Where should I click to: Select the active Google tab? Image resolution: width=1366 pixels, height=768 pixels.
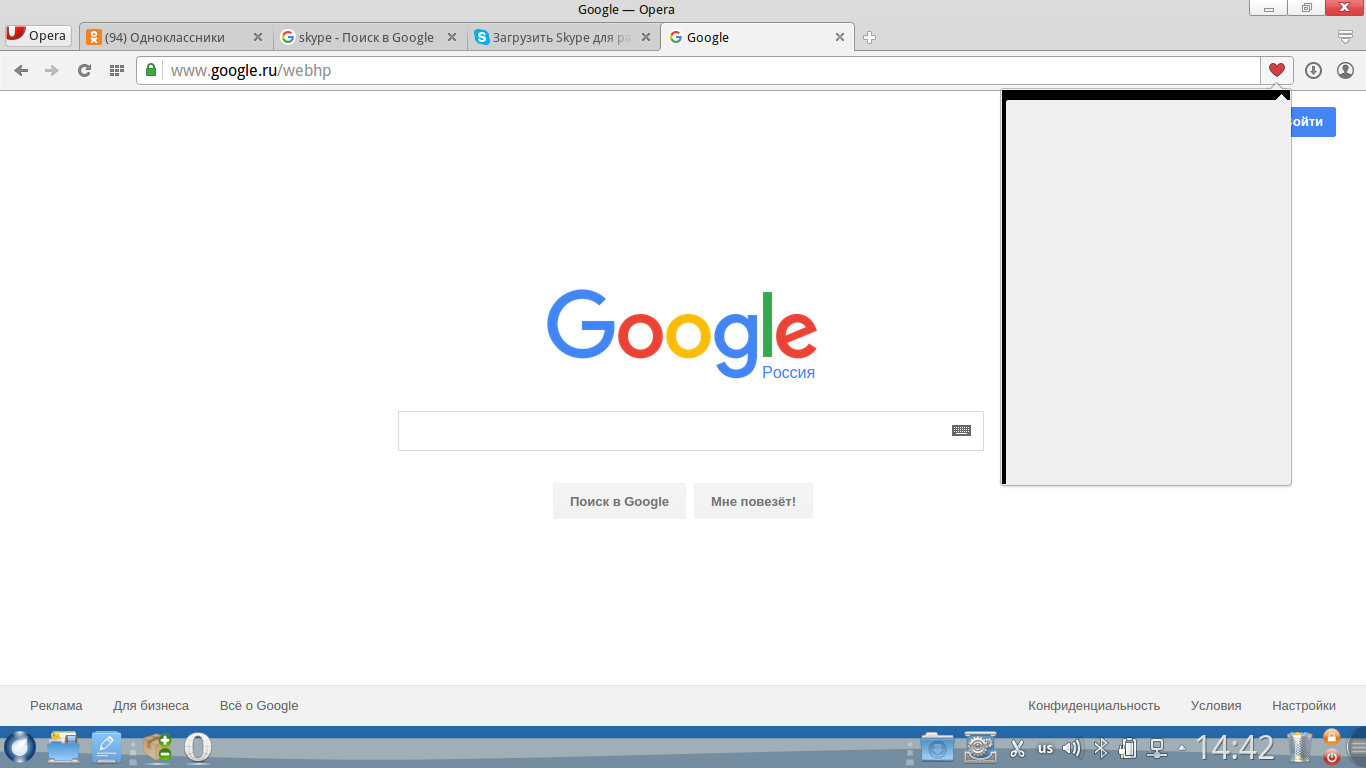758,38
